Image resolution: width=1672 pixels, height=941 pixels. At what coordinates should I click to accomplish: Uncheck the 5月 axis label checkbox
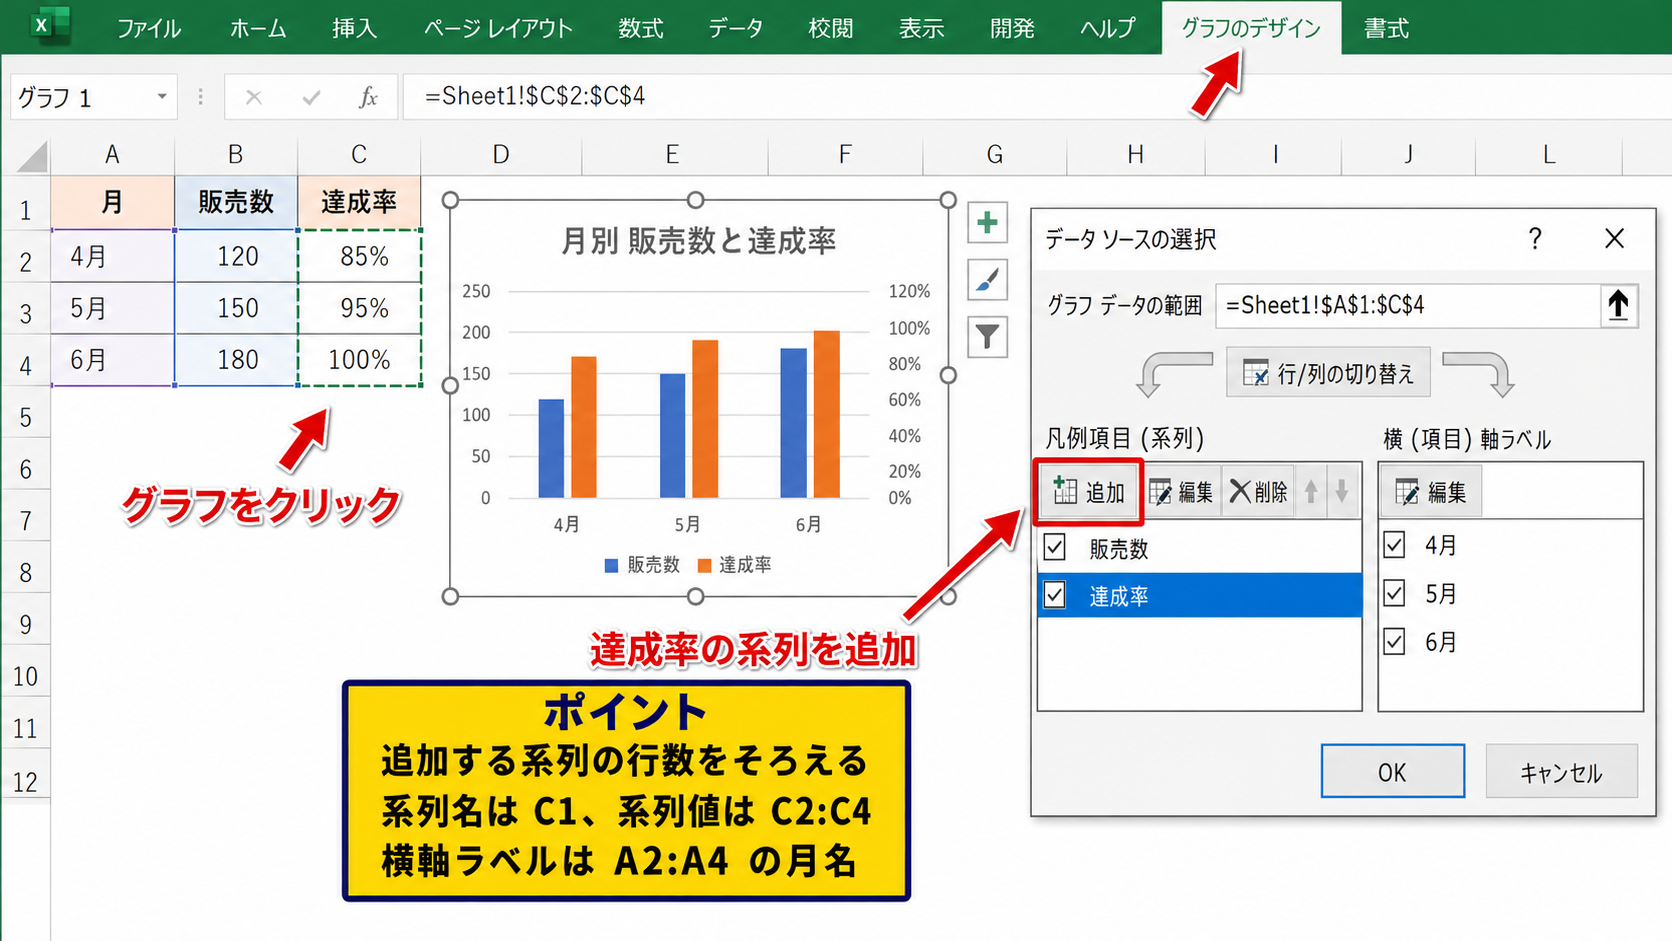[1394, 593]
